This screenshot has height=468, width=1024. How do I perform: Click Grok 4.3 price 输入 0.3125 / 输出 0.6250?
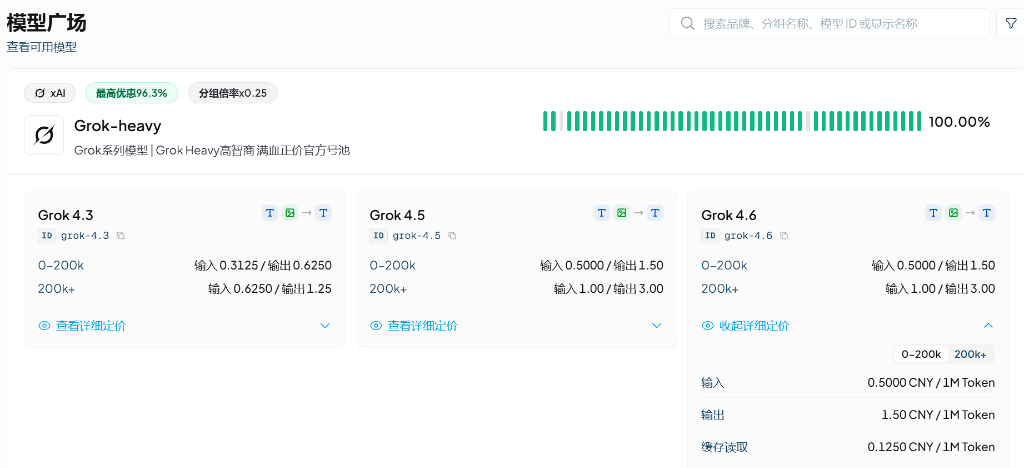263,266
